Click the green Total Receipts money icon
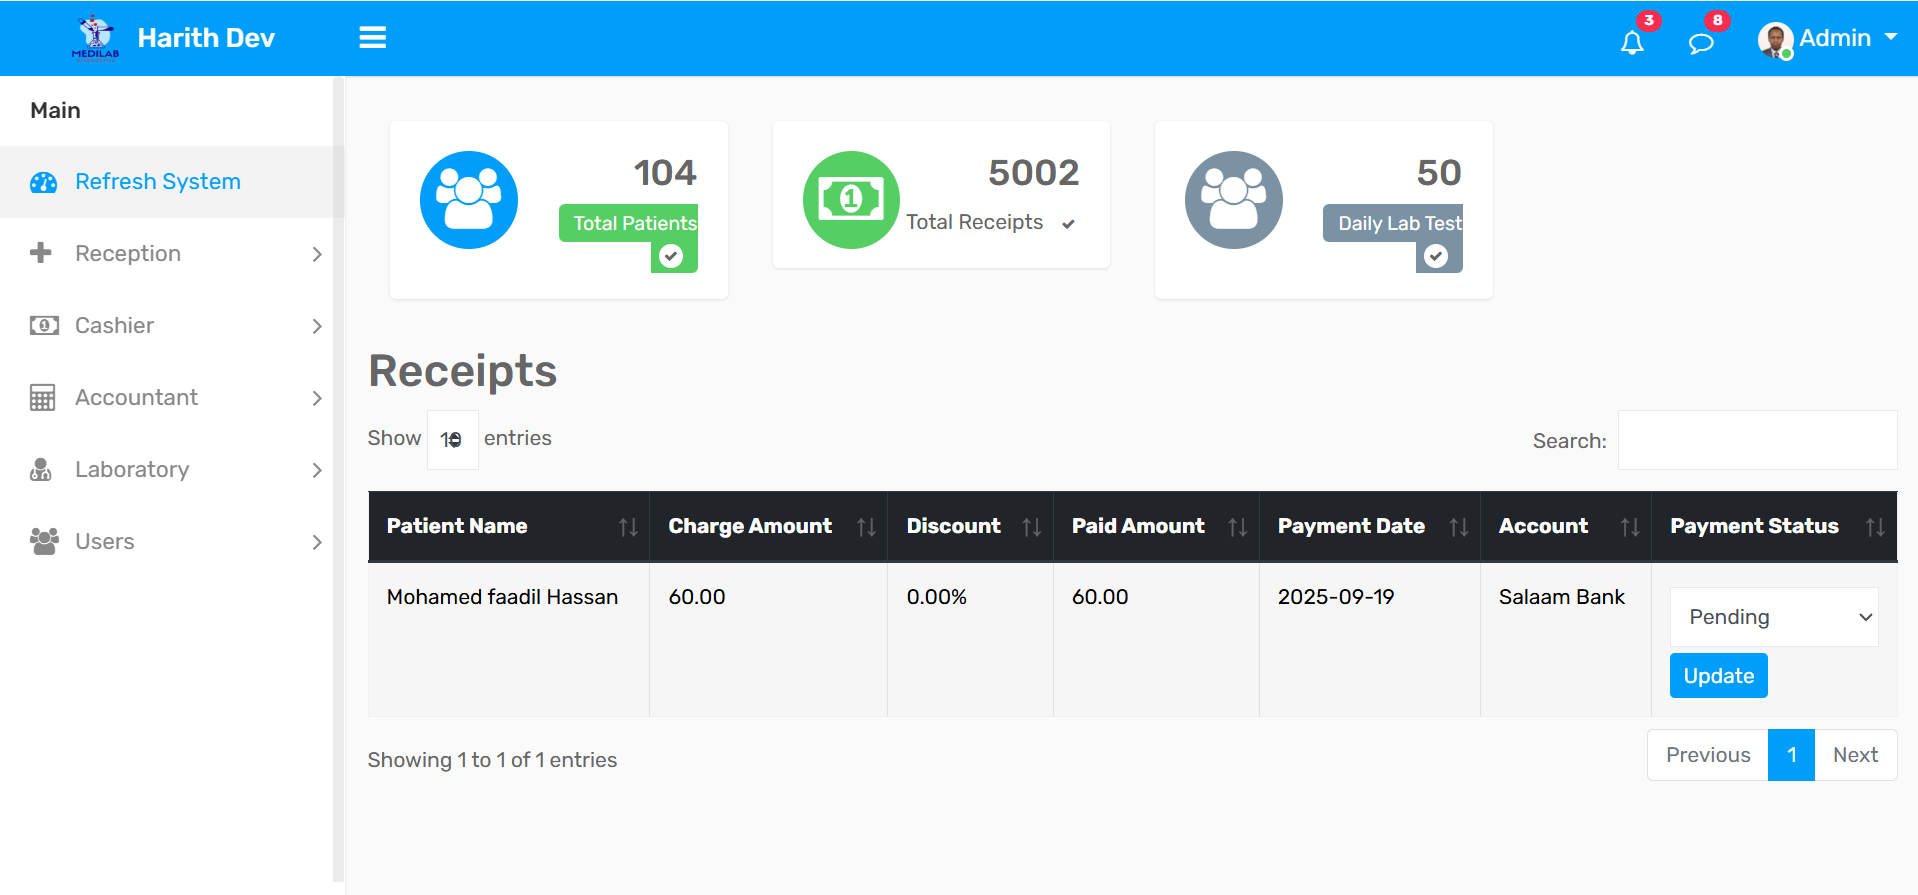This screenshot has height=895, width=1918. (850, 200)
